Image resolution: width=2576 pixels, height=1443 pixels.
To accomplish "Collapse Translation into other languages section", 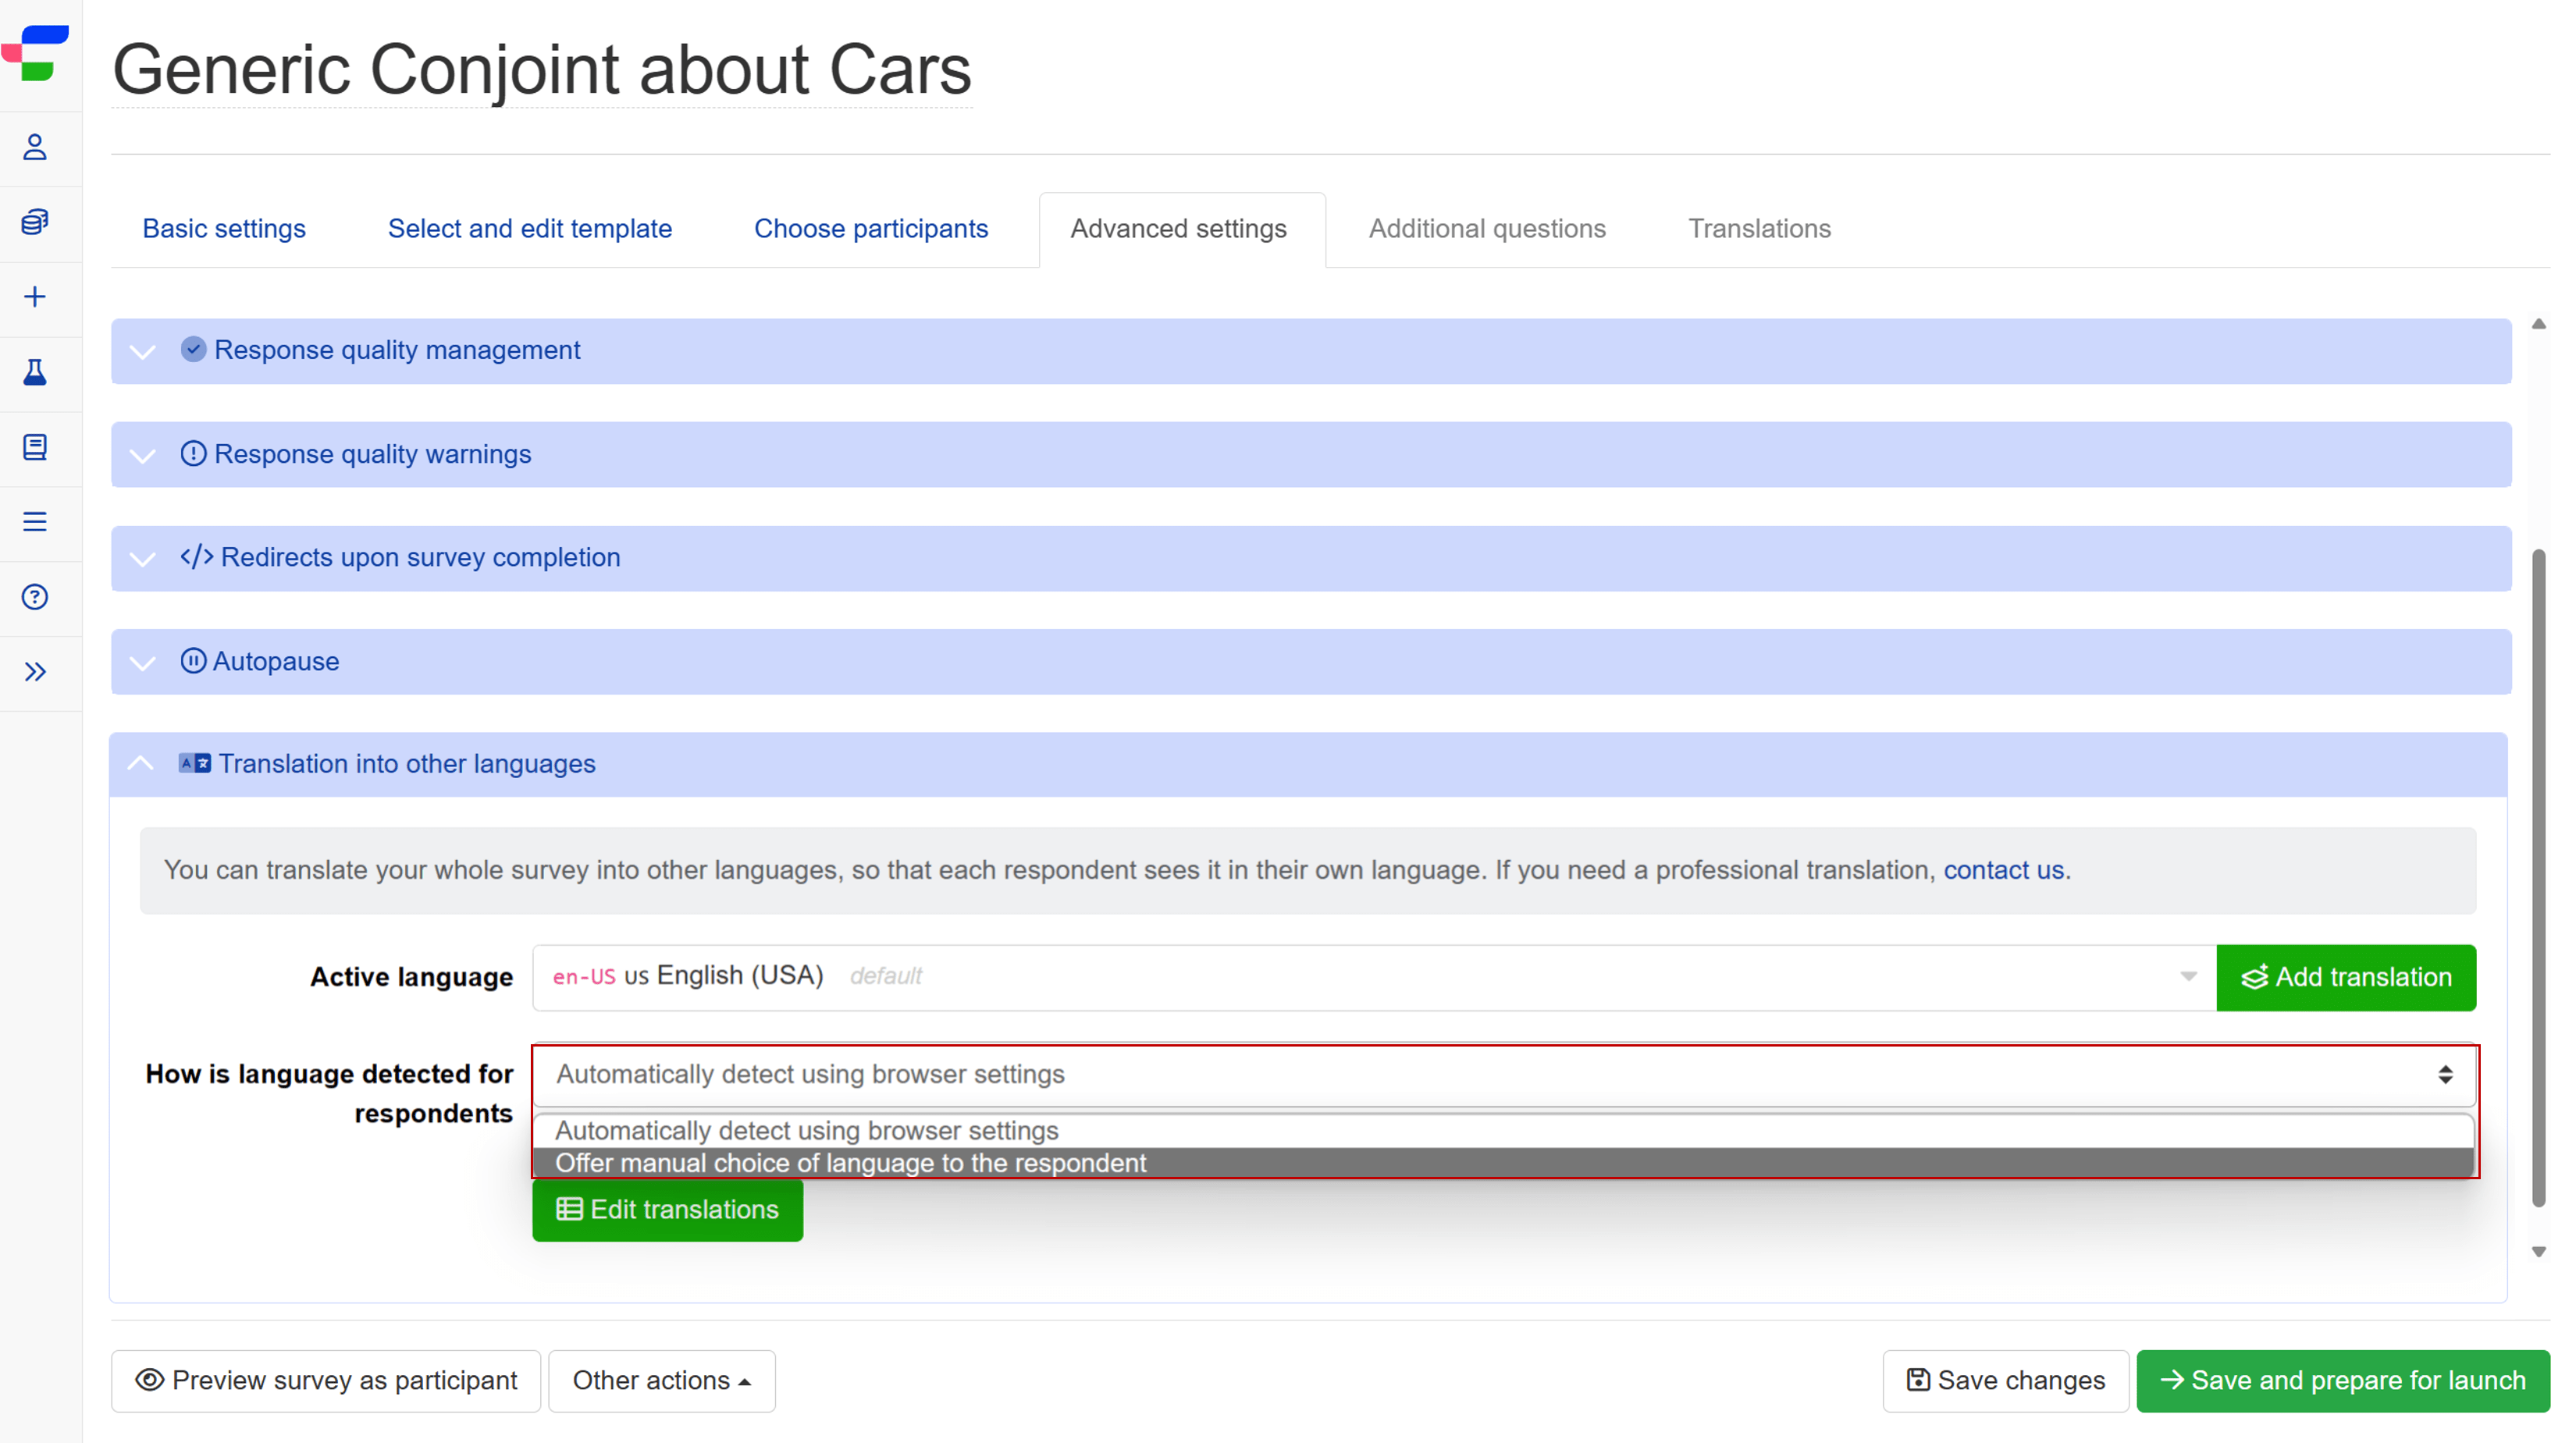I will tap(406, 764).
